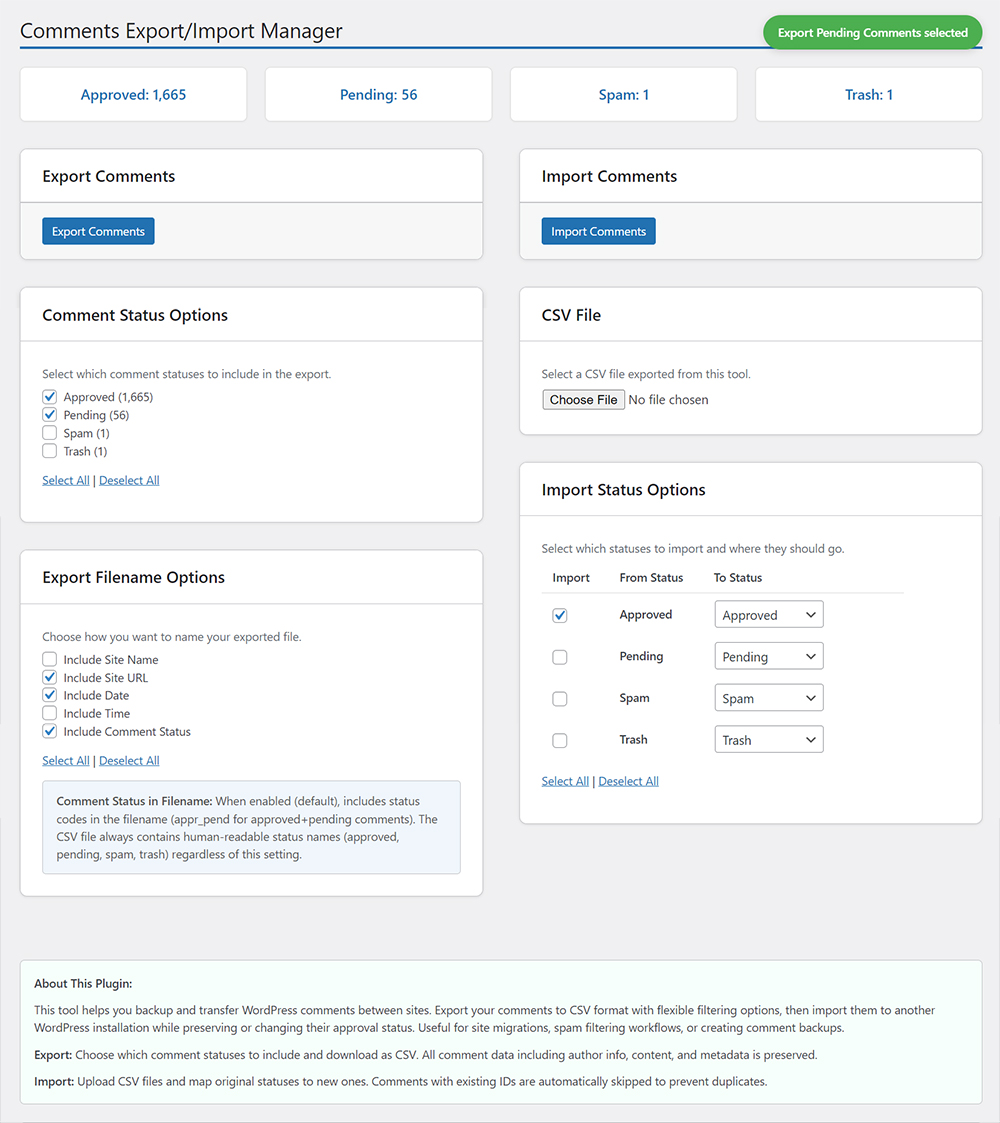Uncheck the Pending (56) export checkbox
This screenshot has width=1000, height=1123.
click(49, 415)
